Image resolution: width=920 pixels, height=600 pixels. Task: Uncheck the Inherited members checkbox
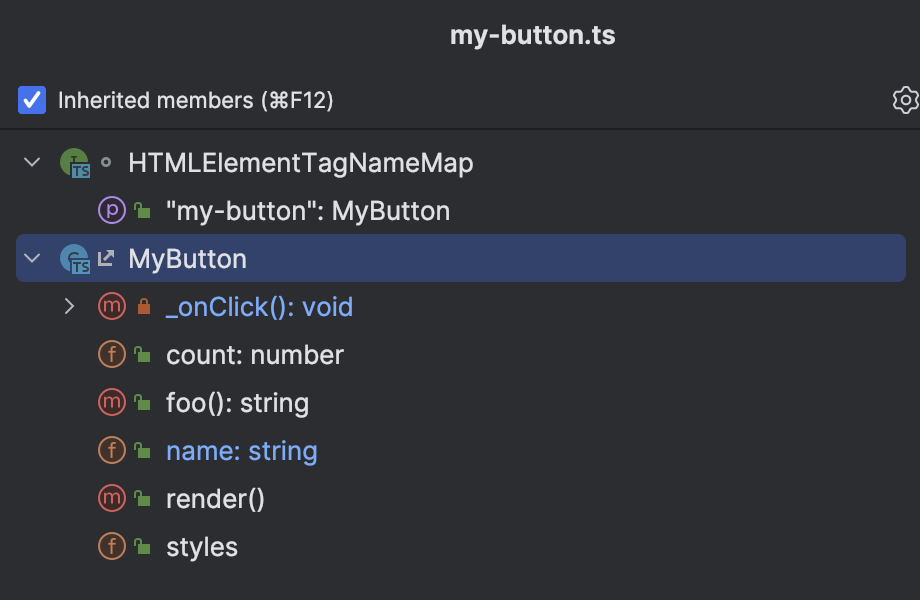click(32, 100)
